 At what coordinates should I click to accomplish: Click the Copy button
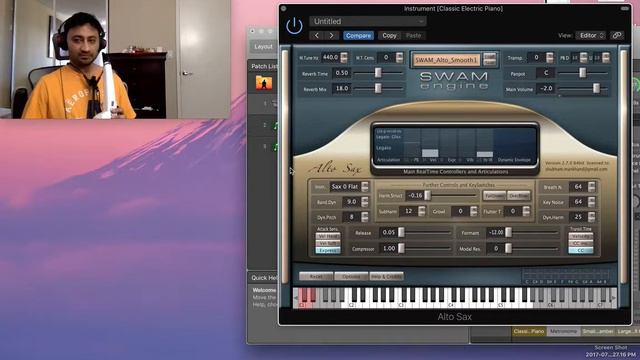pos(389,36)
